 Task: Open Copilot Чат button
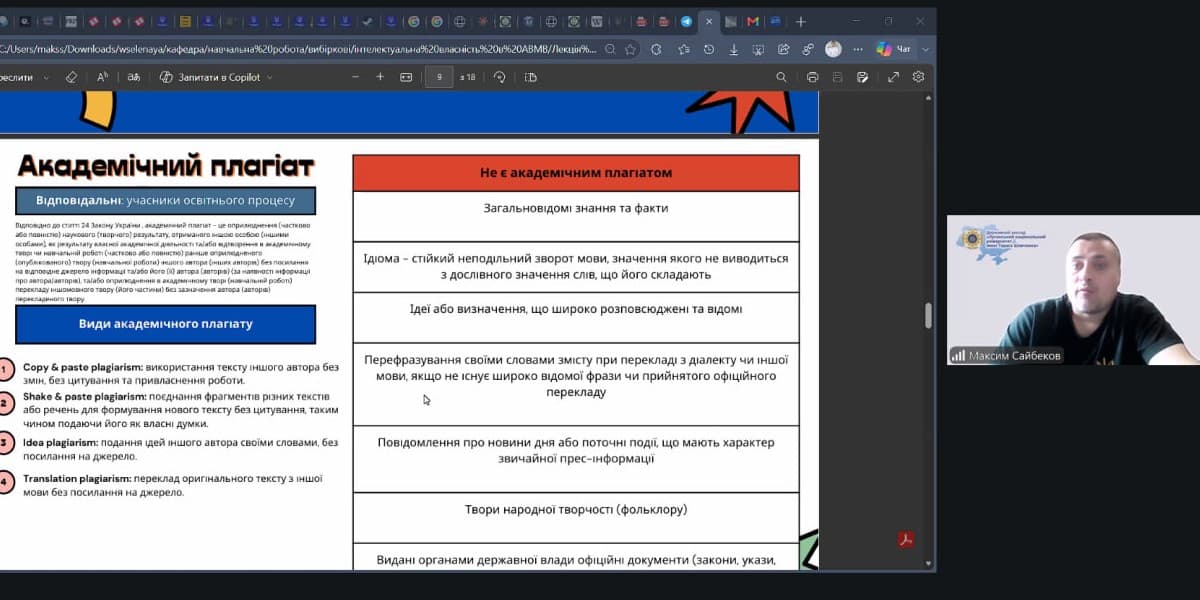coord(894,48)
